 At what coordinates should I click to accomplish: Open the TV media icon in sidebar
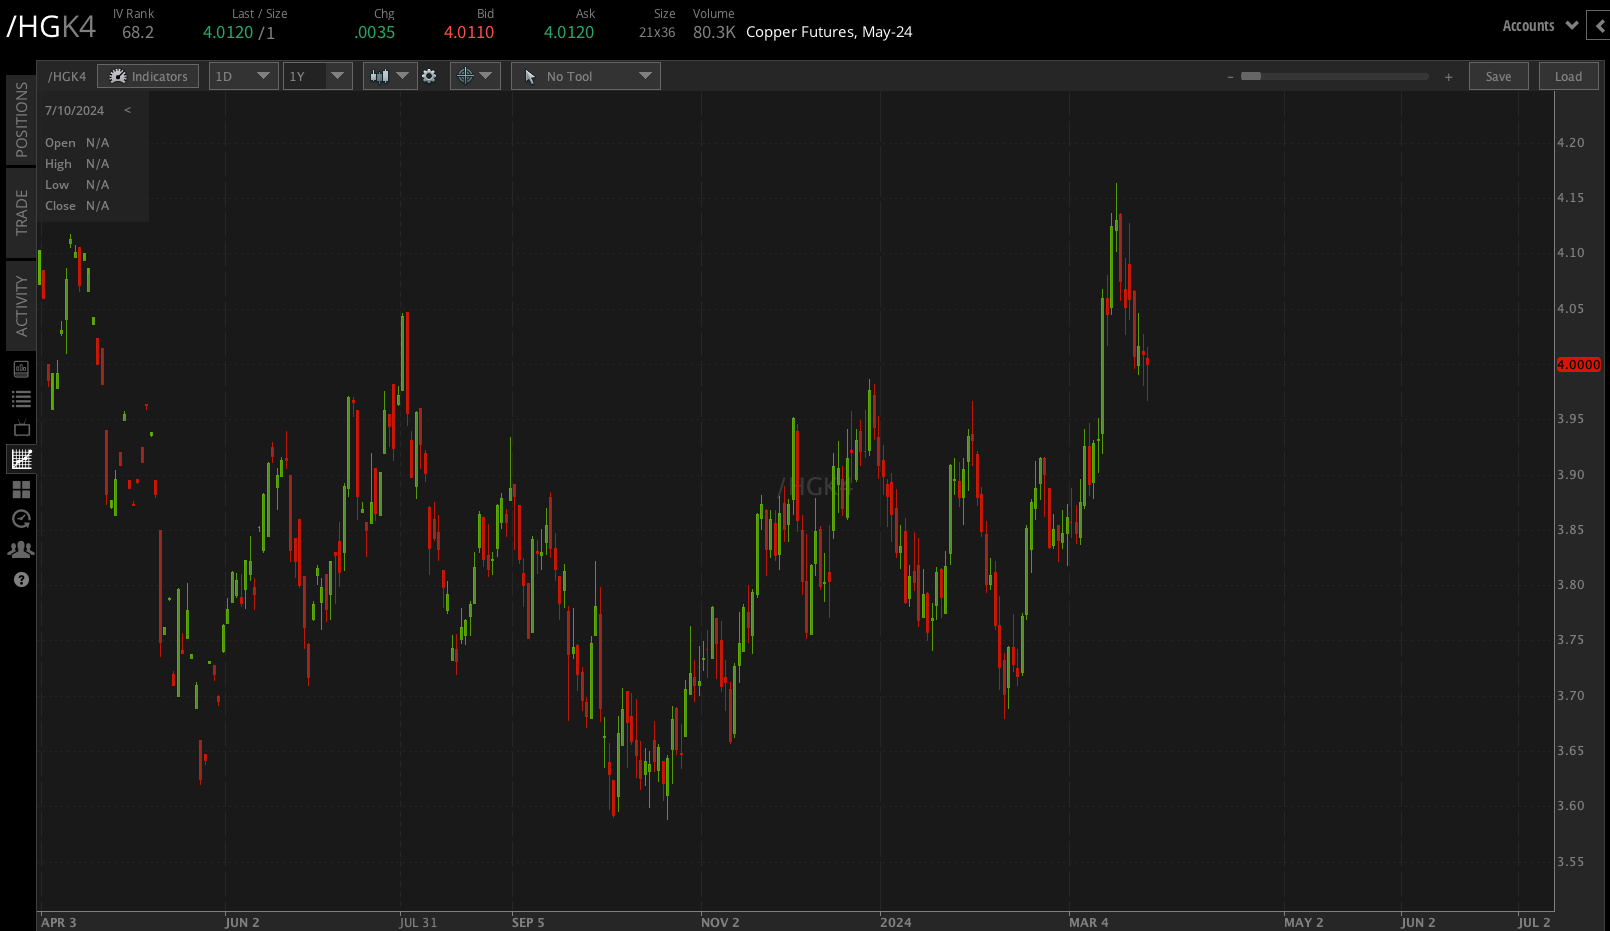21,429
